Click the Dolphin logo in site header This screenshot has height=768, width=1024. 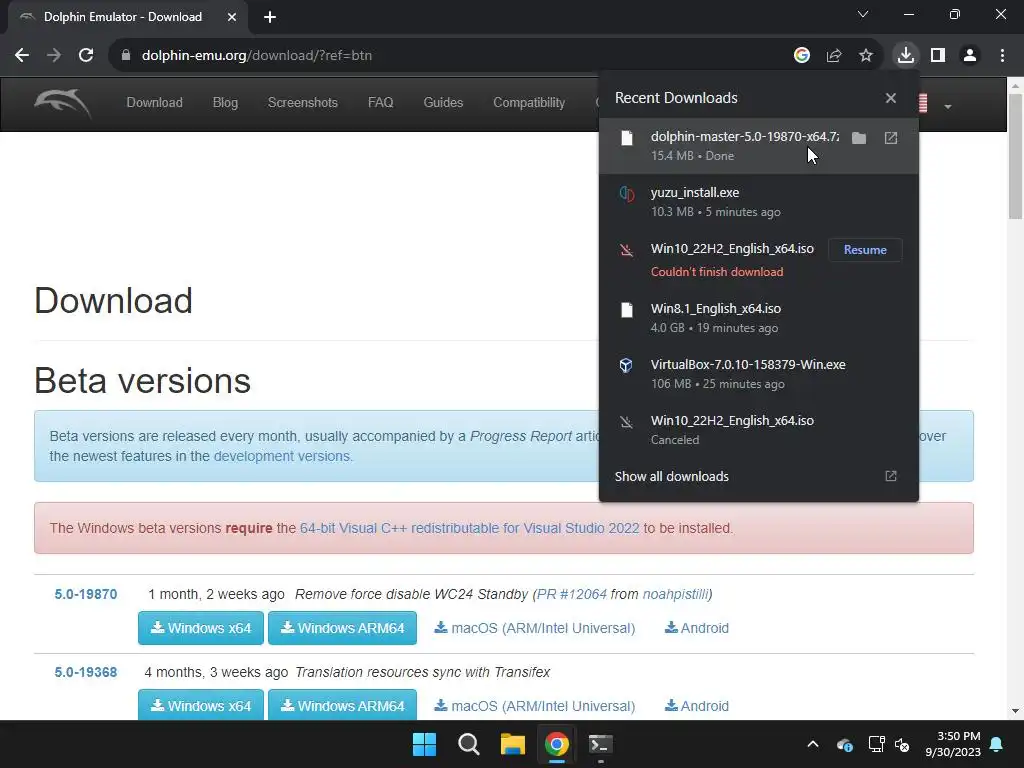pyautogui.click(x=63, y=103)
